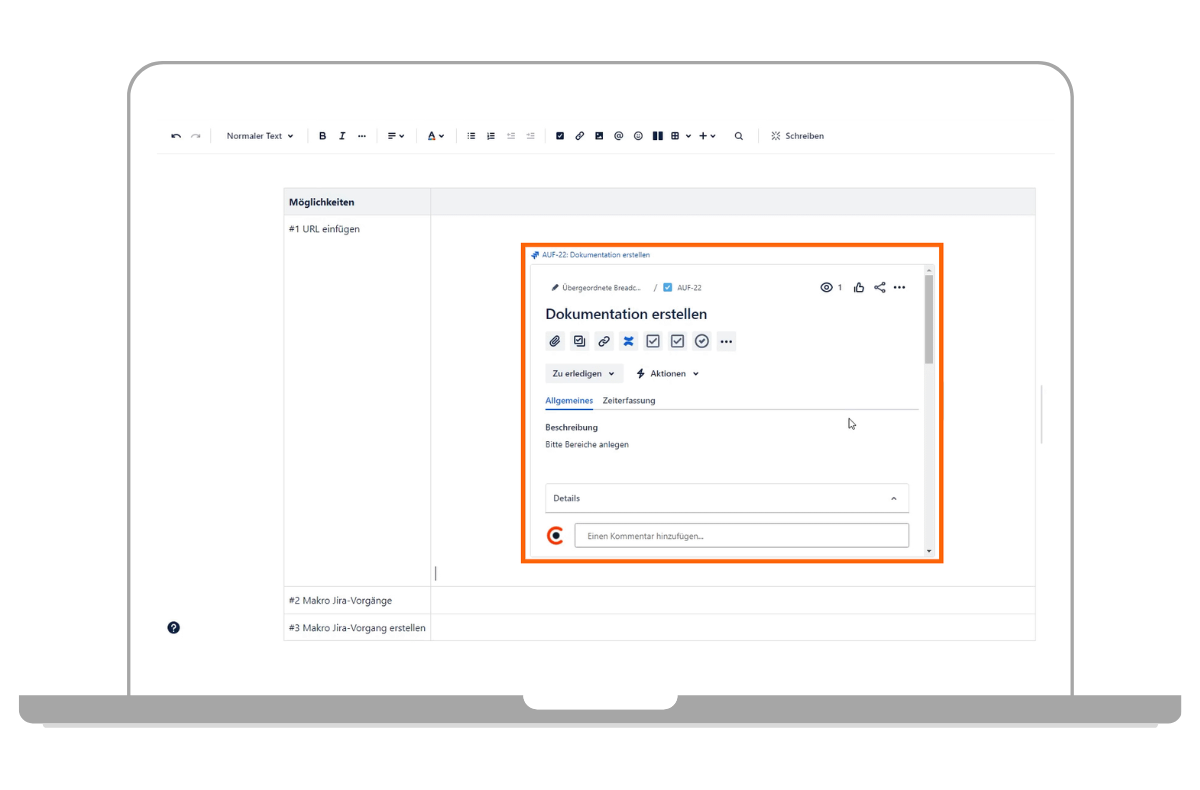Expand the Aktionen dropdown menu
This screenshot has width=1200, height=790.
[668, 374]
